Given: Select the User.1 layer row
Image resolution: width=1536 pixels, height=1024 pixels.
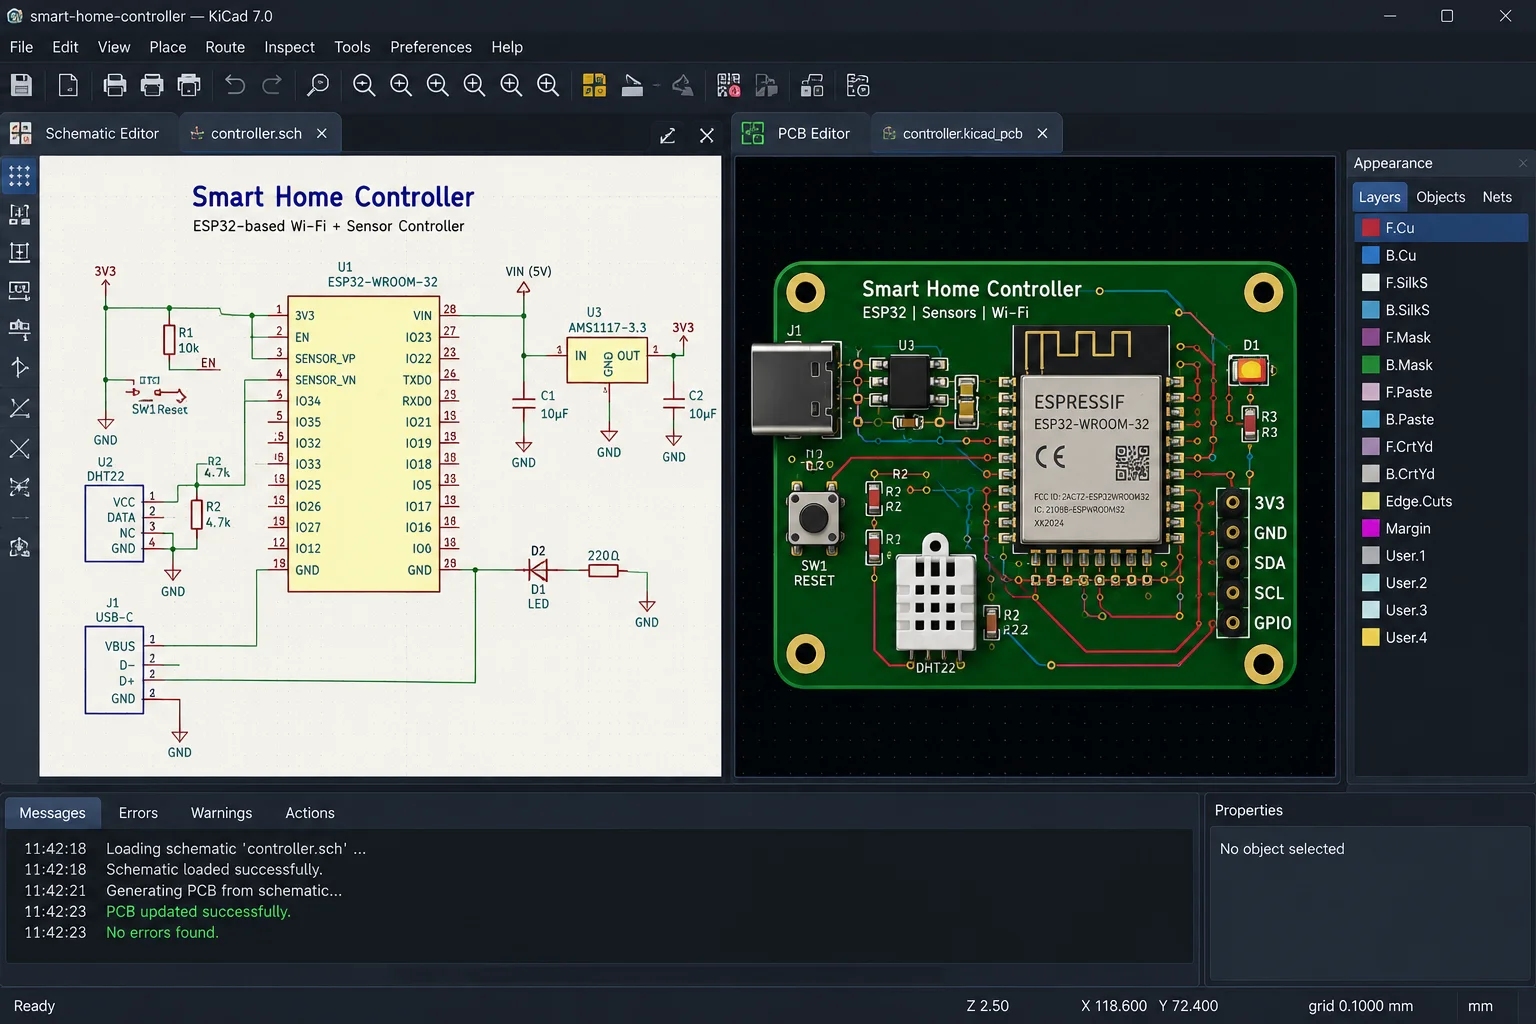Looking at the screenshot, I should coord(1441,556).
